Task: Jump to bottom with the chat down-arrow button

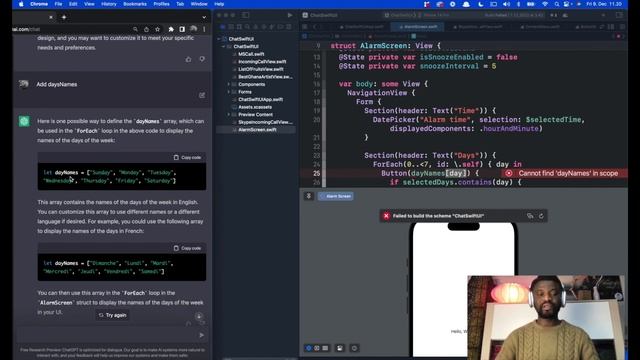Action: pyautogui.click(x=199, y=316)
